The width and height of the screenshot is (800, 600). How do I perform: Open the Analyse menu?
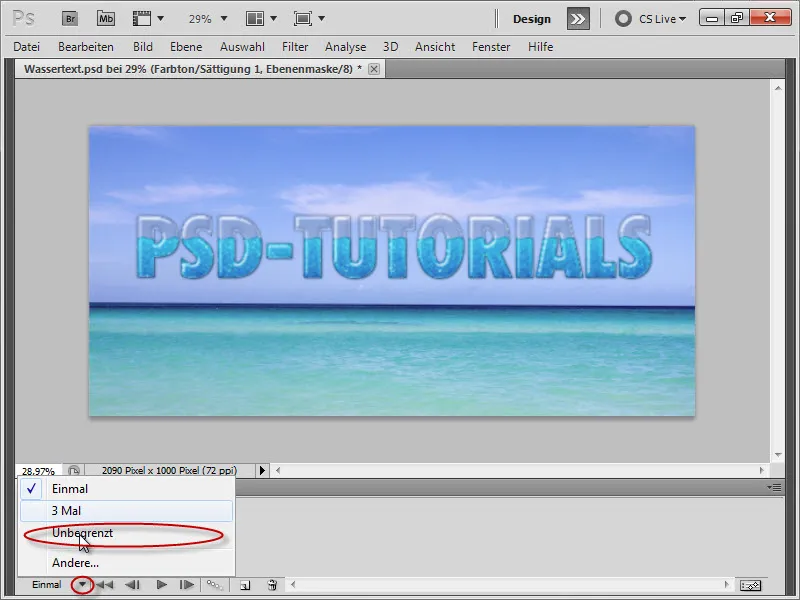pyautogui.click(x=345, y=47)
